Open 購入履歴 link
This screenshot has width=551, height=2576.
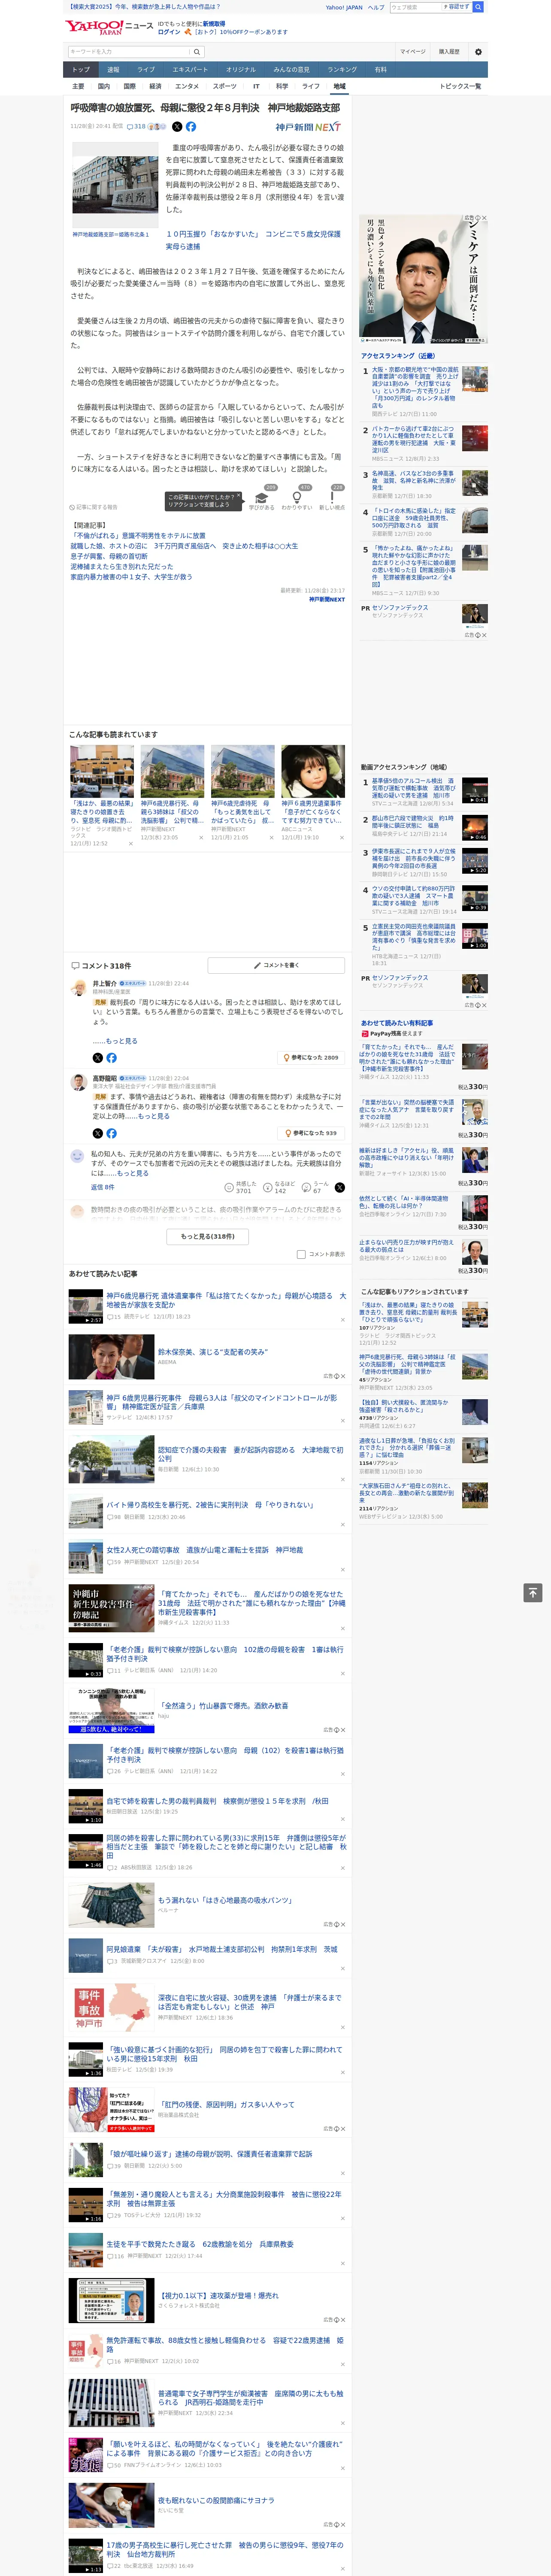tap(449, 51)
